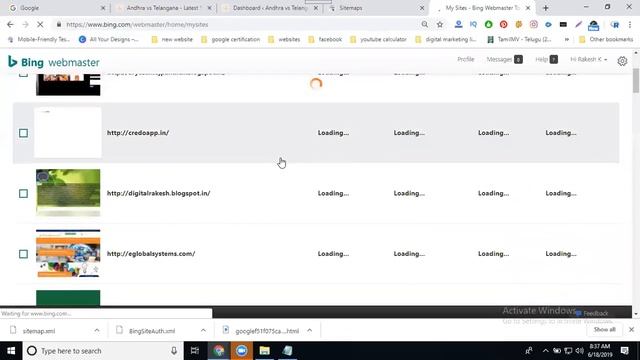Screen dimensions: 640x360
Task: Click the taskbar volume icon
Action: 580,351
